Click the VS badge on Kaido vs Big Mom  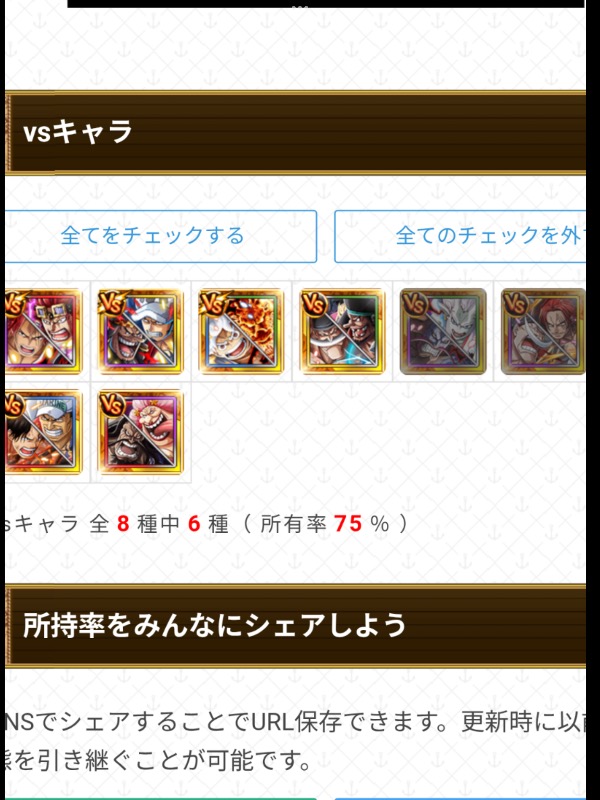point(112,405)
